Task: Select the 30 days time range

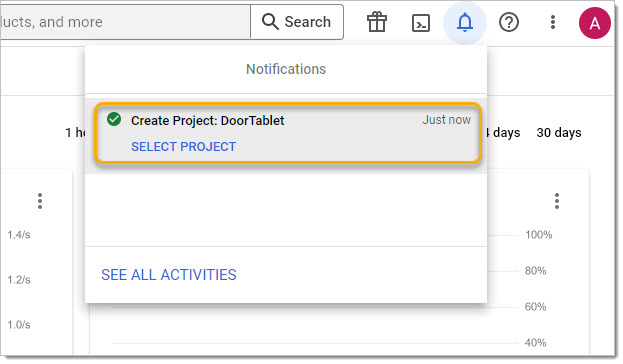Action: click(x=559, y=133)
